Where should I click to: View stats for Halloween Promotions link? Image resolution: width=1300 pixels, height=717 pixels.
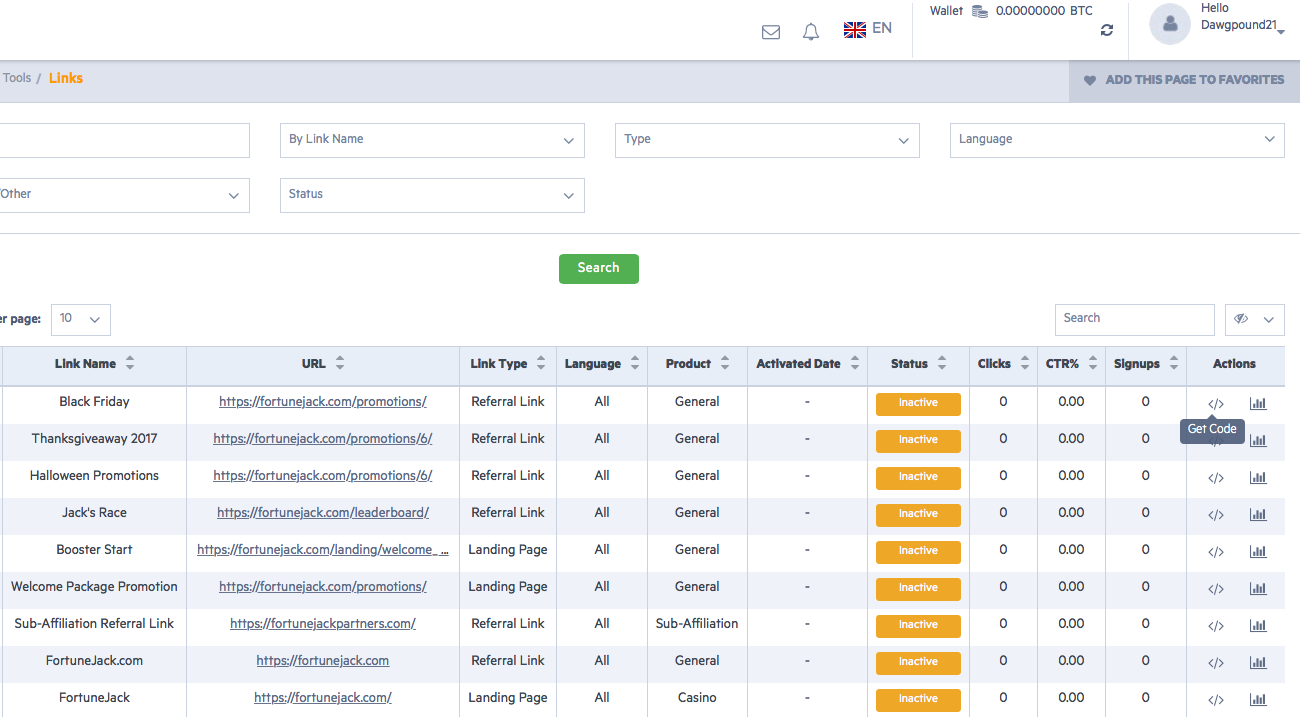click(x=1258, y=478)
